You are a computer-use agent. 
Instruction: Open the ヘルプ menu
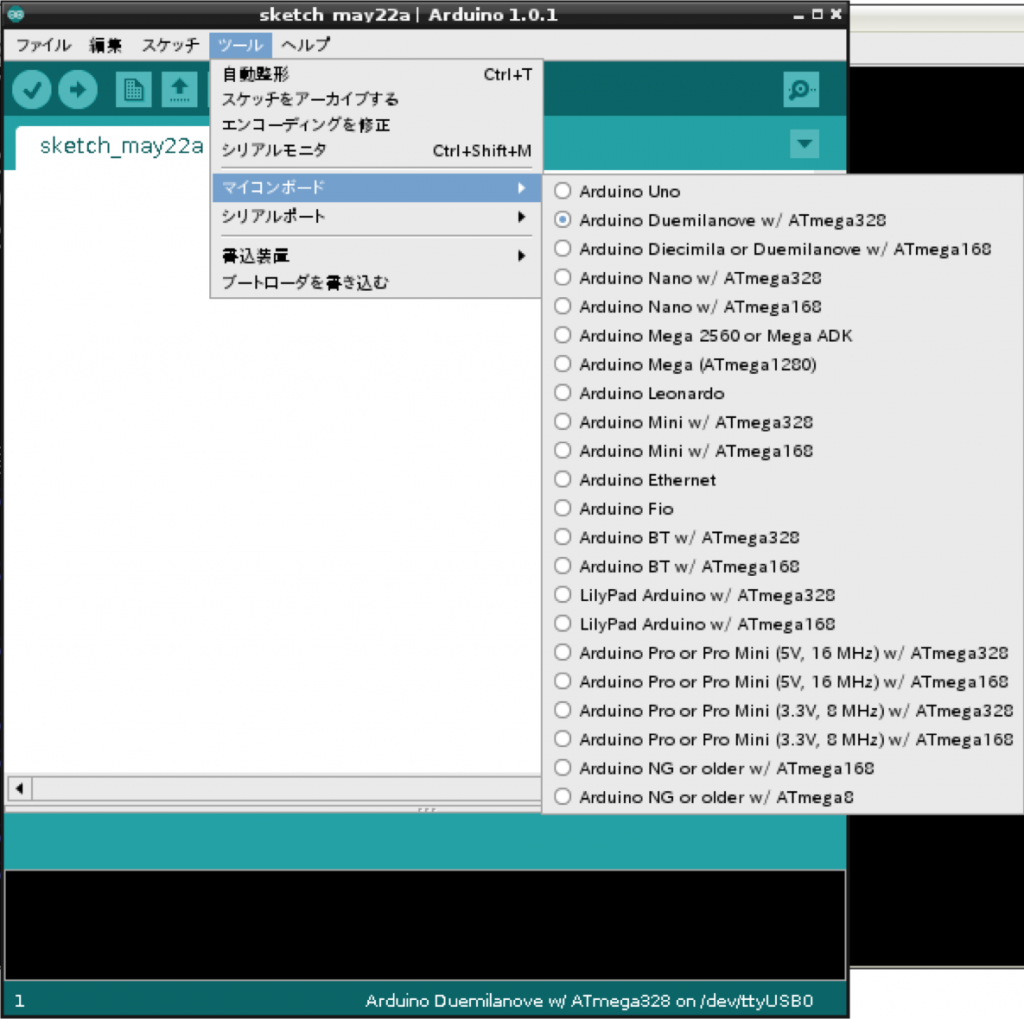click(303, 45)
